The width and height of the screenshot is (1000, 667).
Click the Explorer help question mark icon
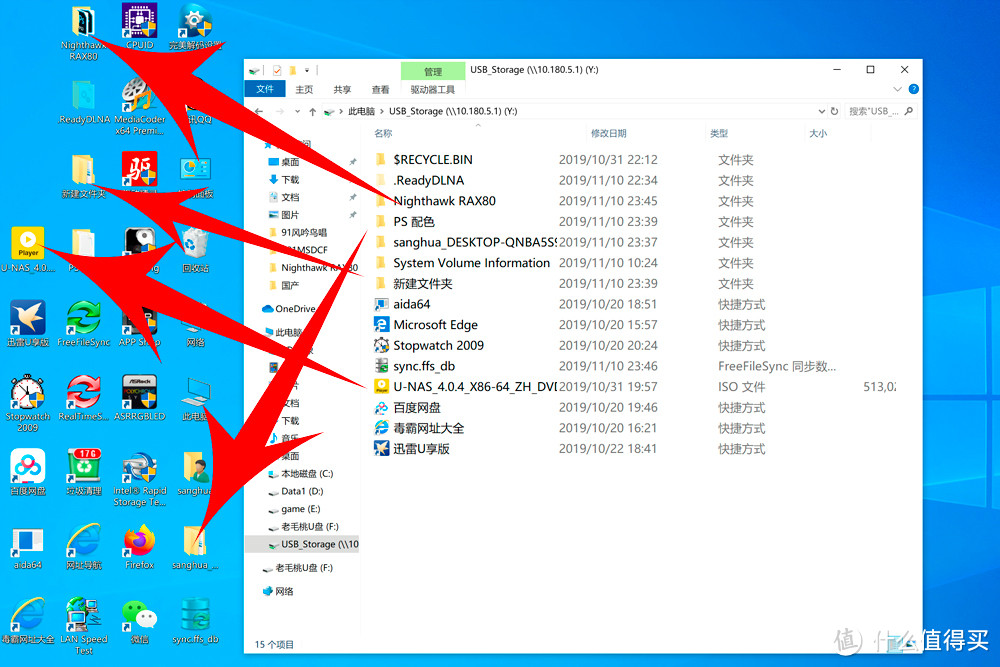(x=913, y=89)
